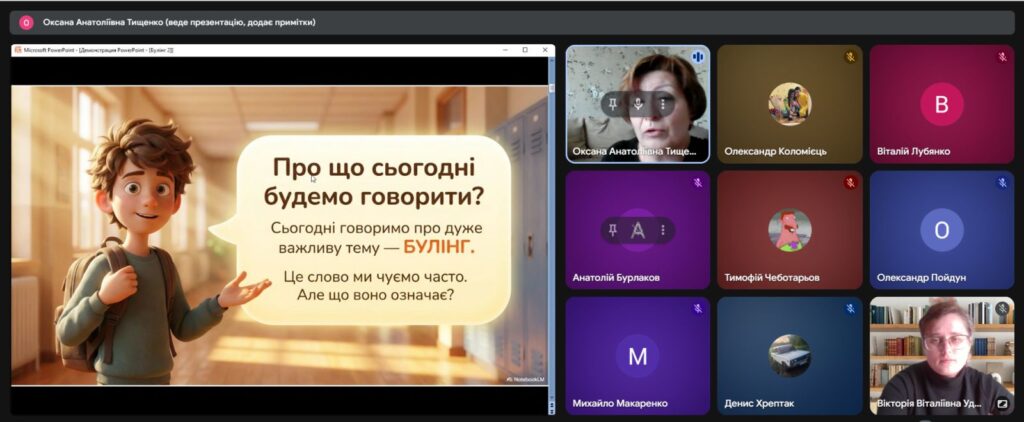Click the audio activity indicator on Оксана's tile
1024x422 pixels.
tap(698, 57)
